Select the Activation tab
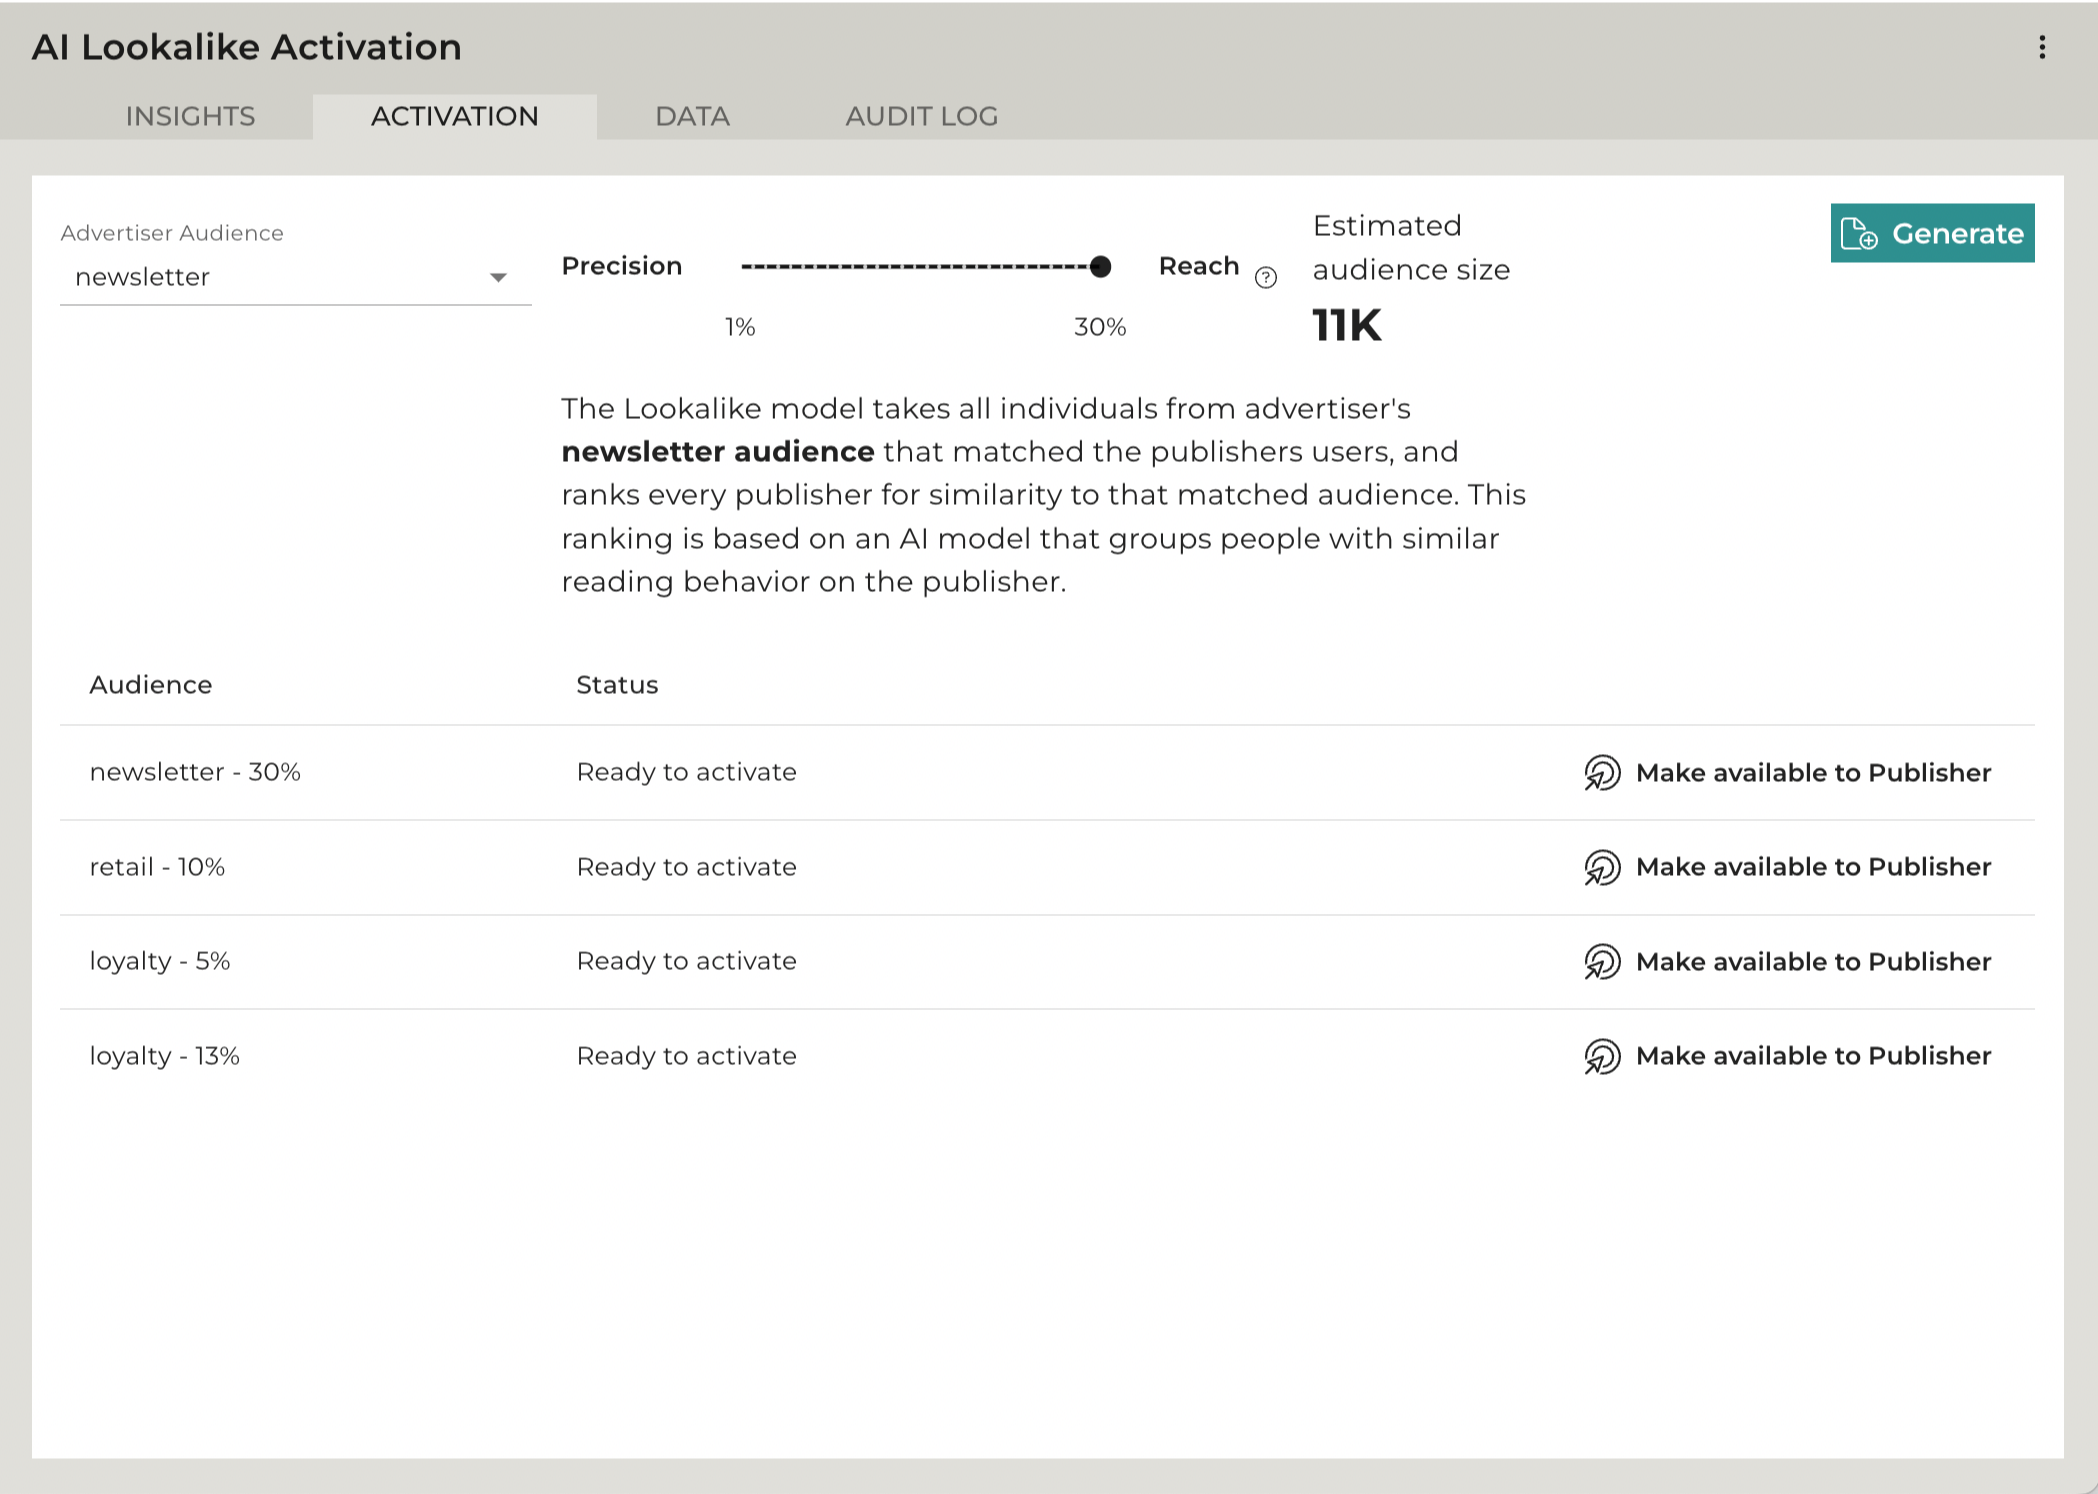This screenshot has height=1494, width=2098. pyautogui.click(x=455, y=116)
